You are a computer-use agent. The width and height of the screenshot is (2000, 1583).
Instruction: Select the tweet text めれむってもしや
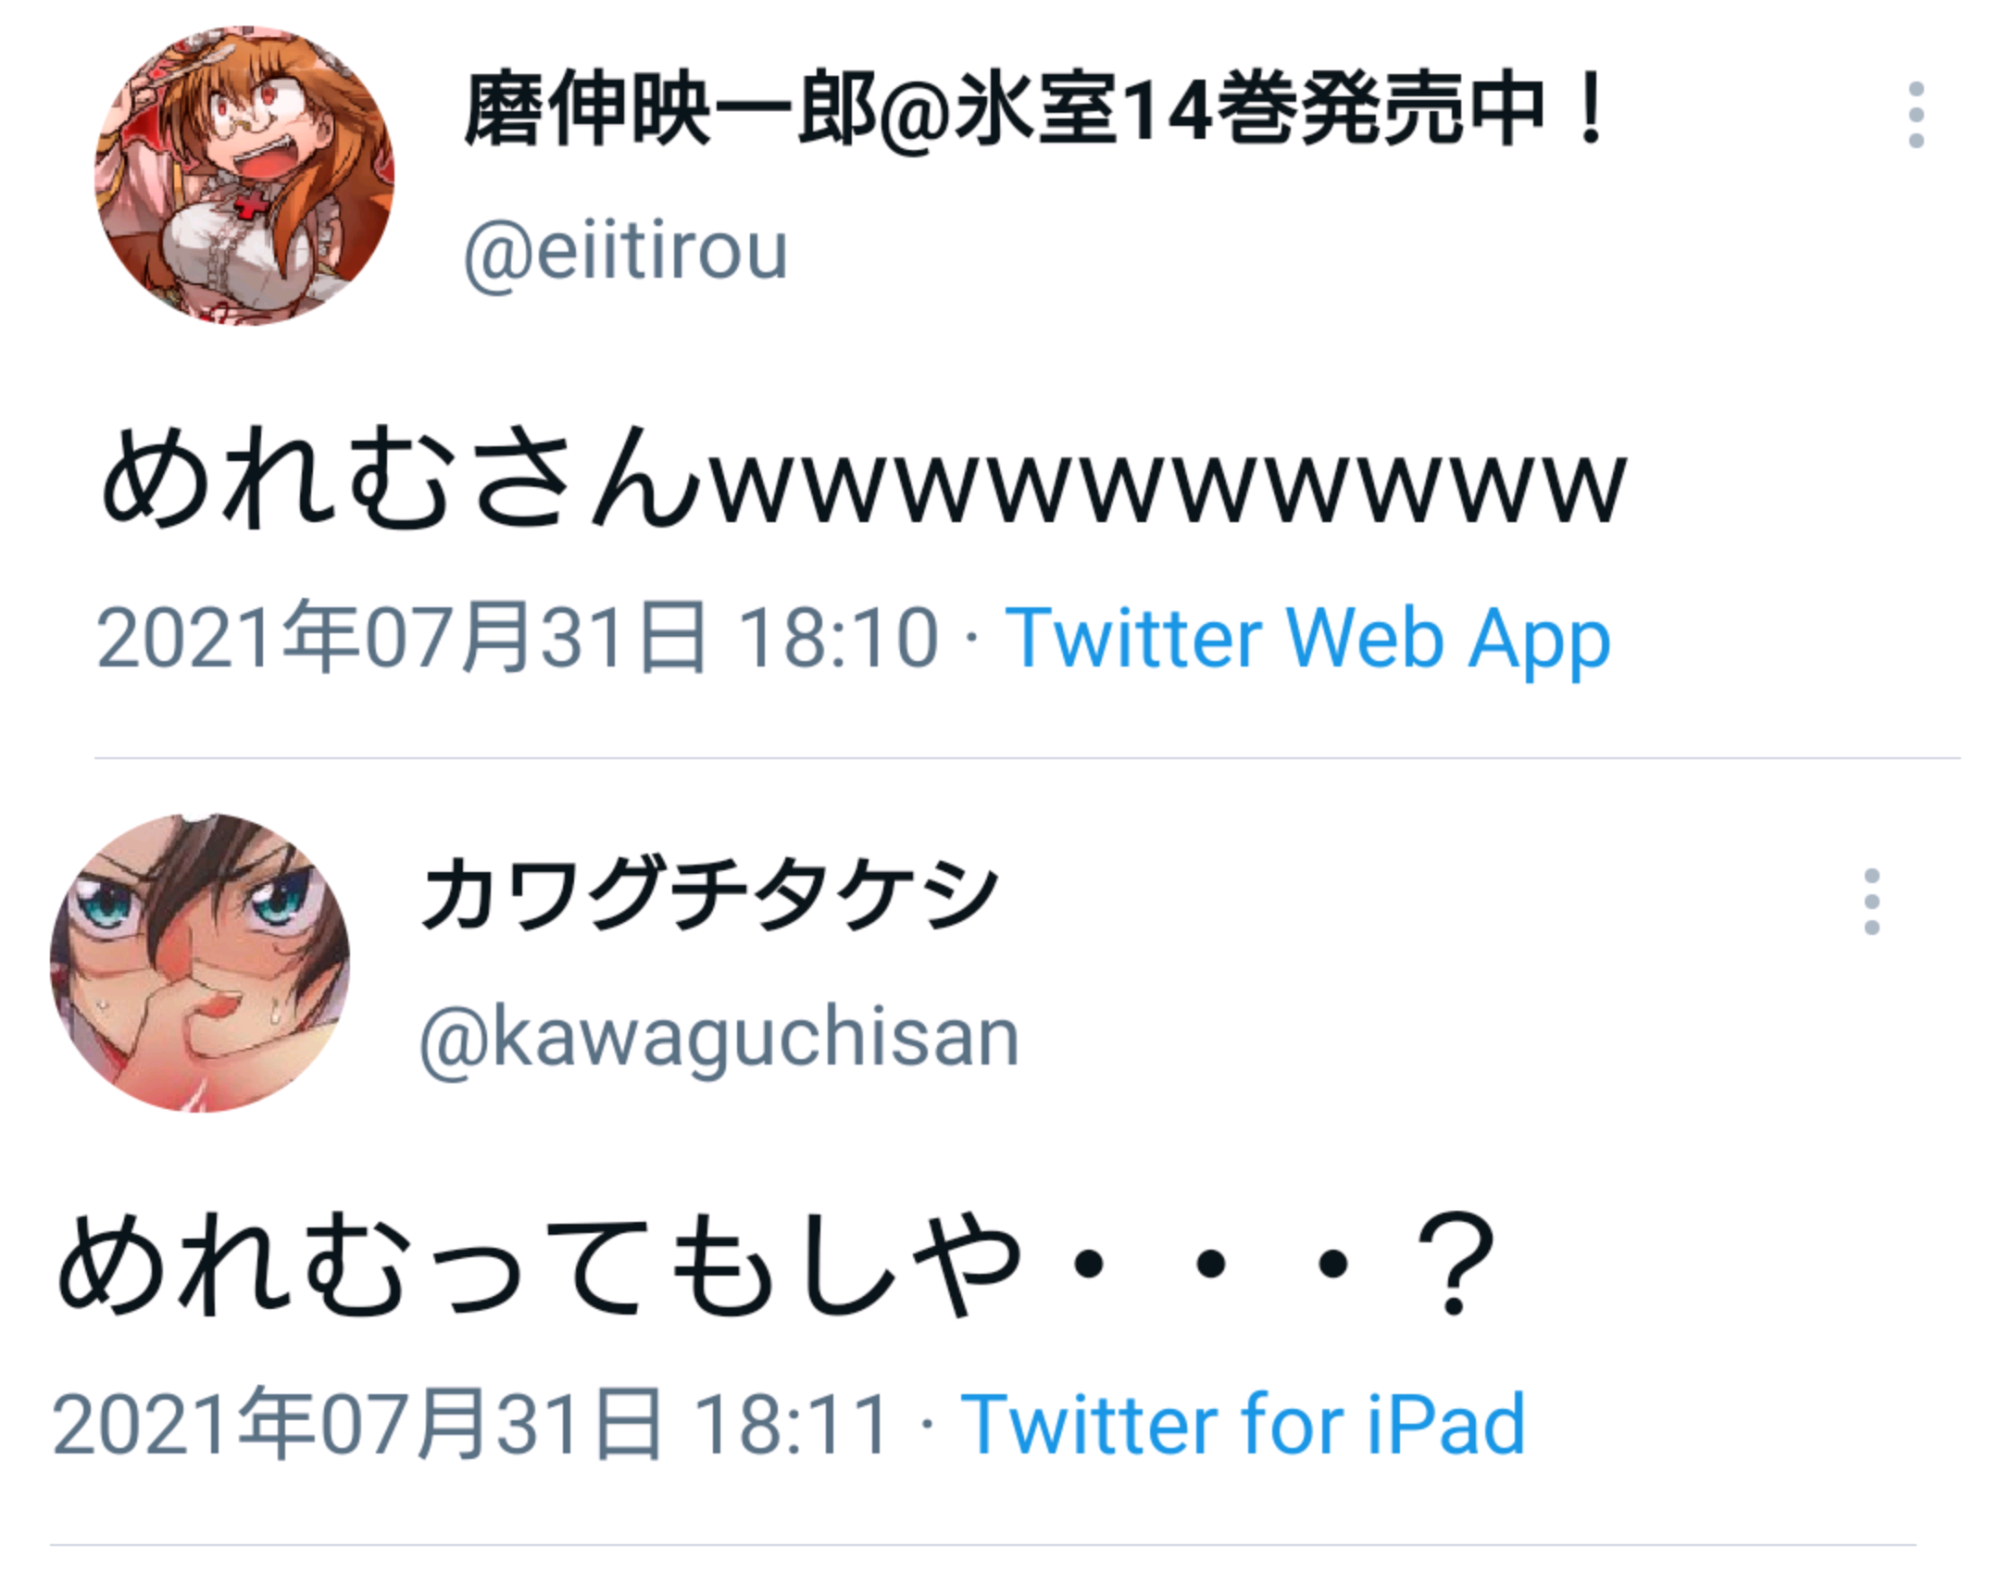point(539,1263)
